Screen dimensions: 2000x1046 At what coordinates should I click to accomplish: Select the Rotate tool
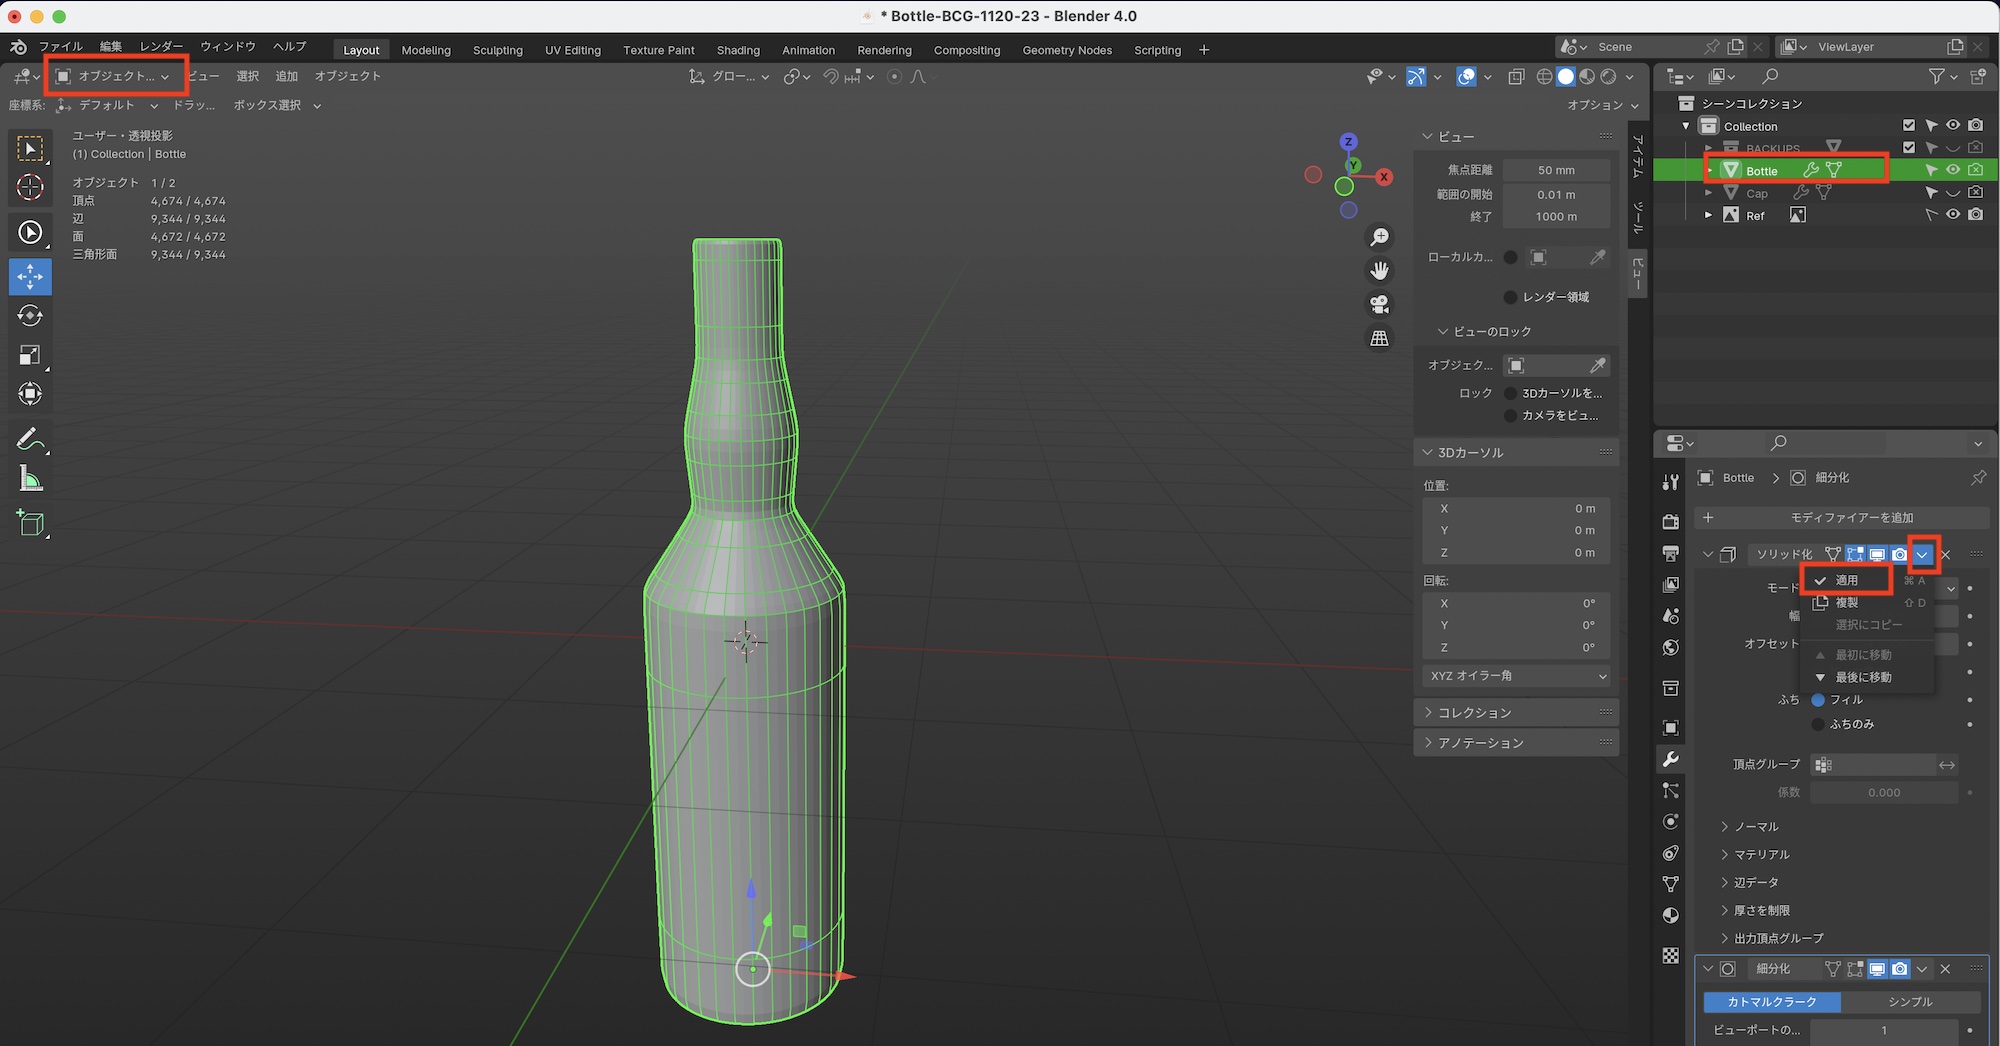(x=30, y=316)
